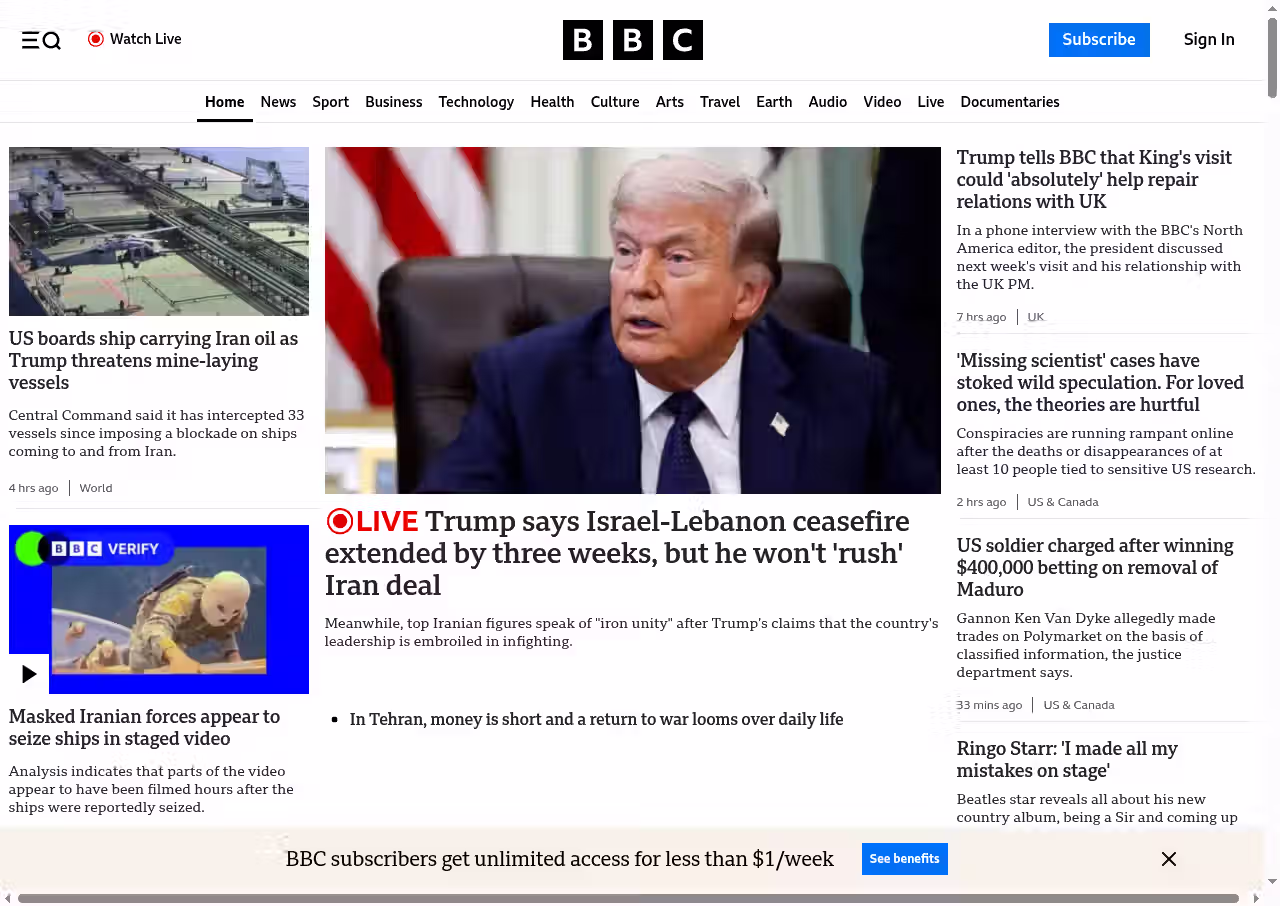
Task: Click the BBC logo
Action: point(632,40)
